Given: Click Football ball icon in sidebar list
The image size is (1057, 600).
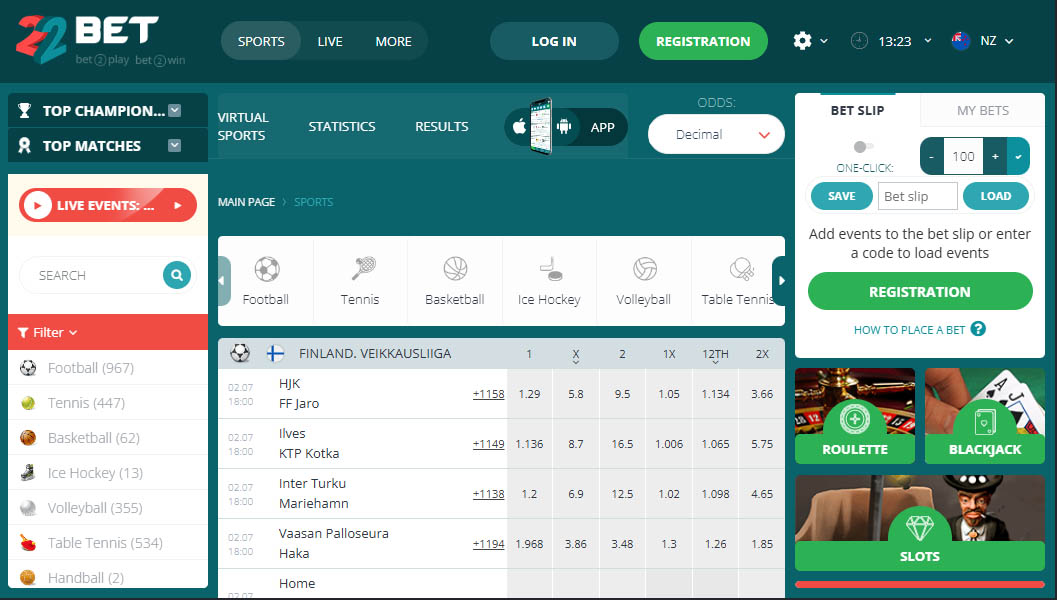Looking at the screenshot, I should tap(28, 367).
